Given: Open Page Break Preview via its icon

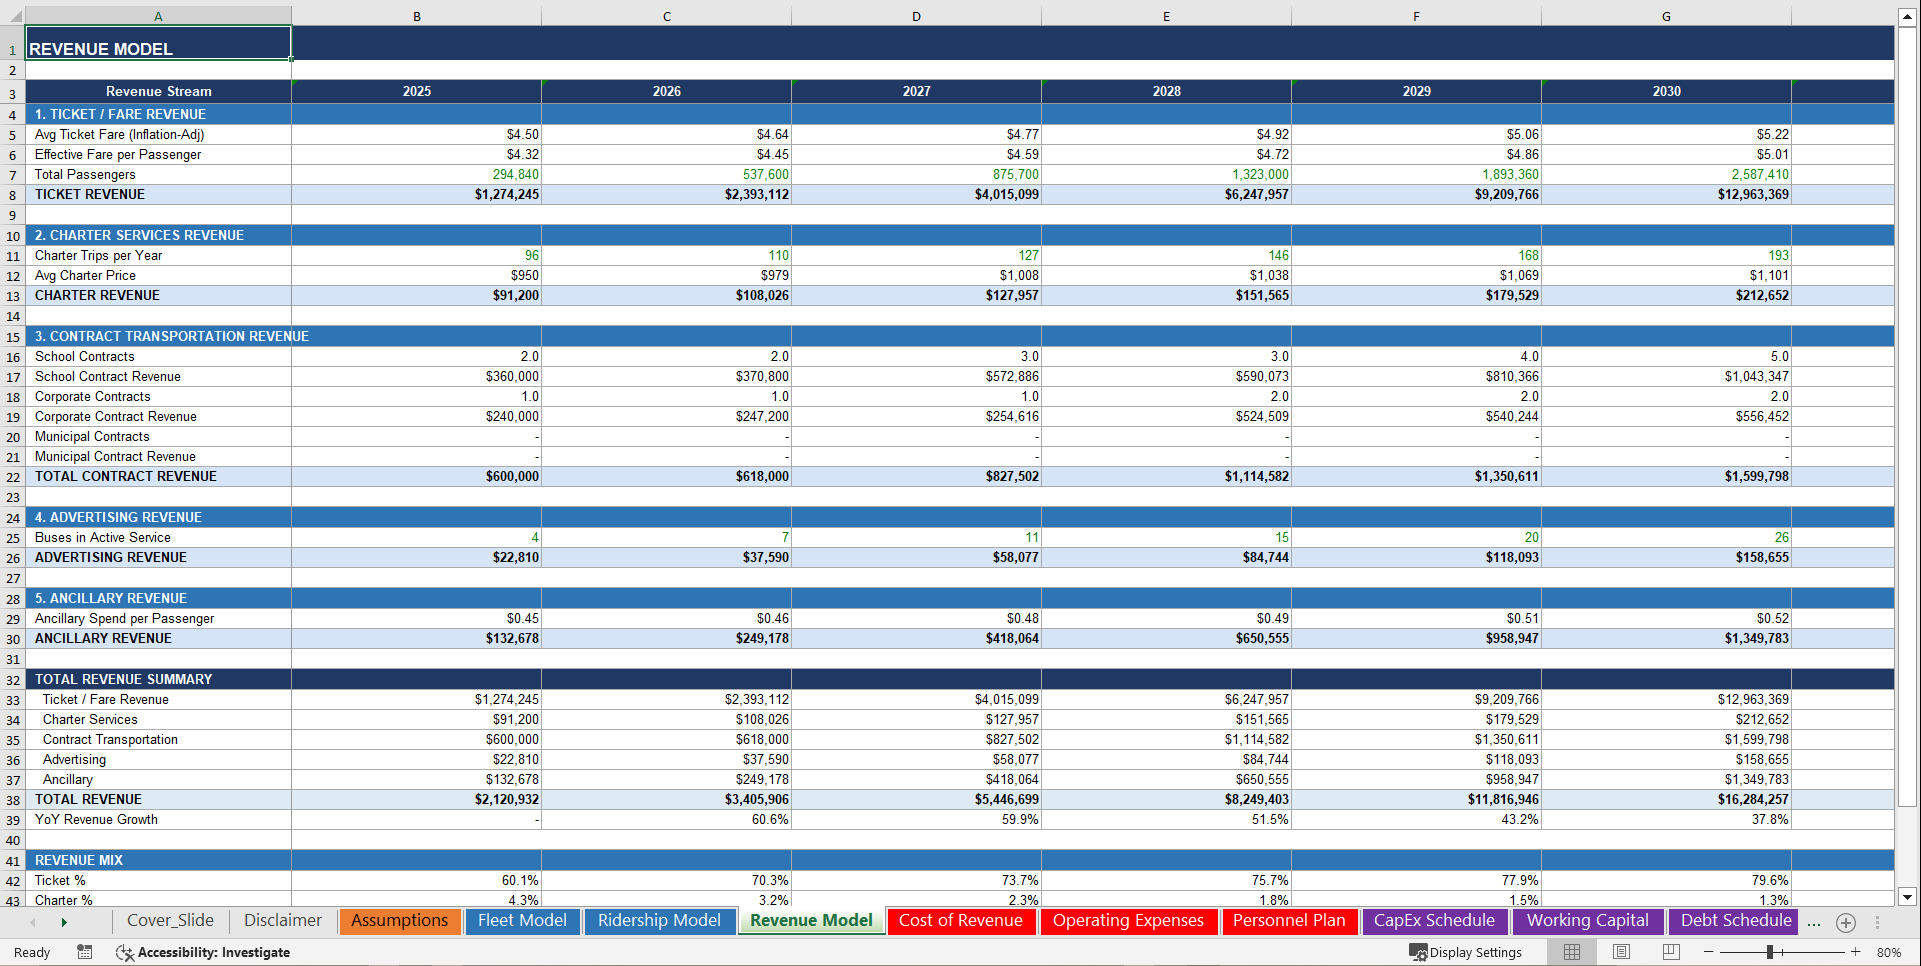Looking at the screenshot, I should (x=1670, y=952).
